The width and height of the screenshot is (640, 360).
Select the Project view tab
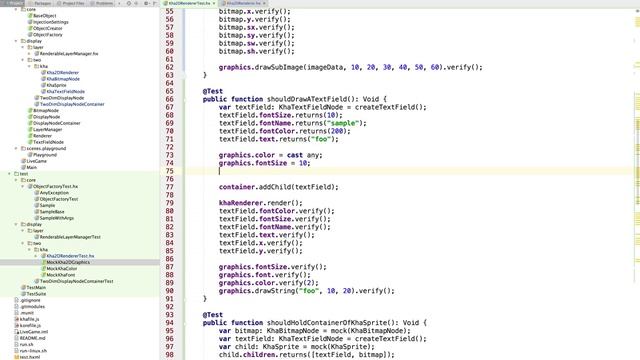point(13,3)
